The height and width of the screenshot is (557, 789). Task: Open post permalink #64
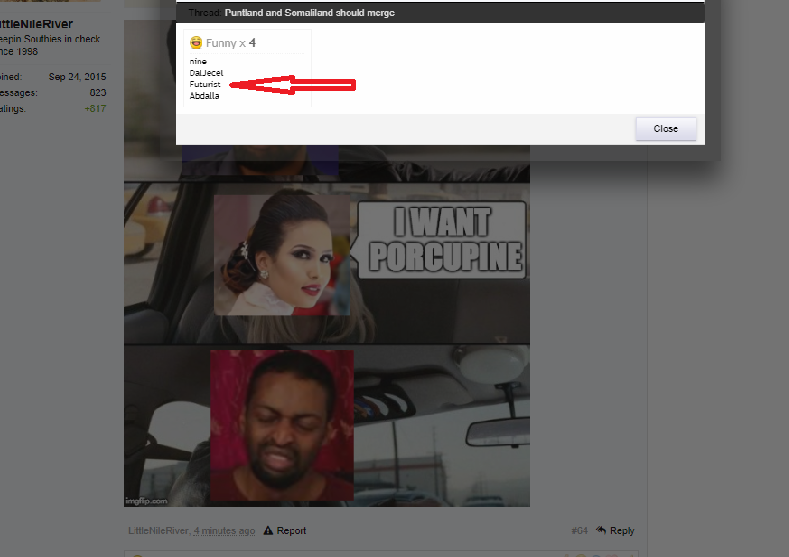tap(579, 531)
